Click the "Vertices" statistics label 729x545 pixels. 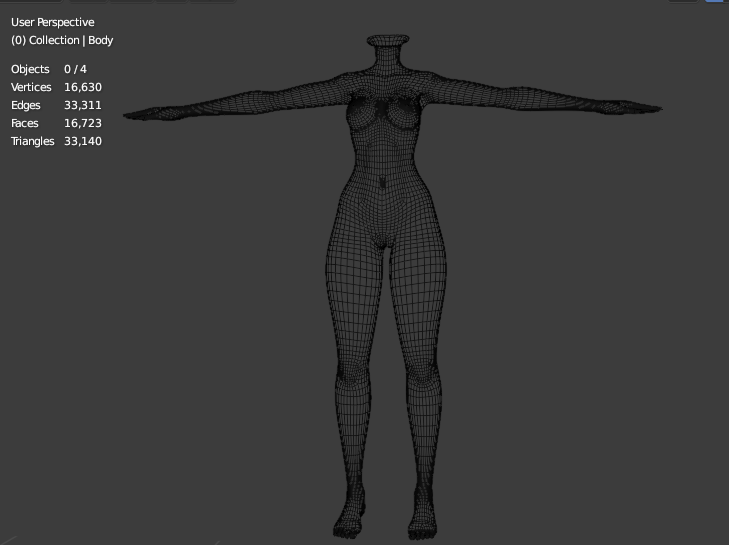point(31,87)
